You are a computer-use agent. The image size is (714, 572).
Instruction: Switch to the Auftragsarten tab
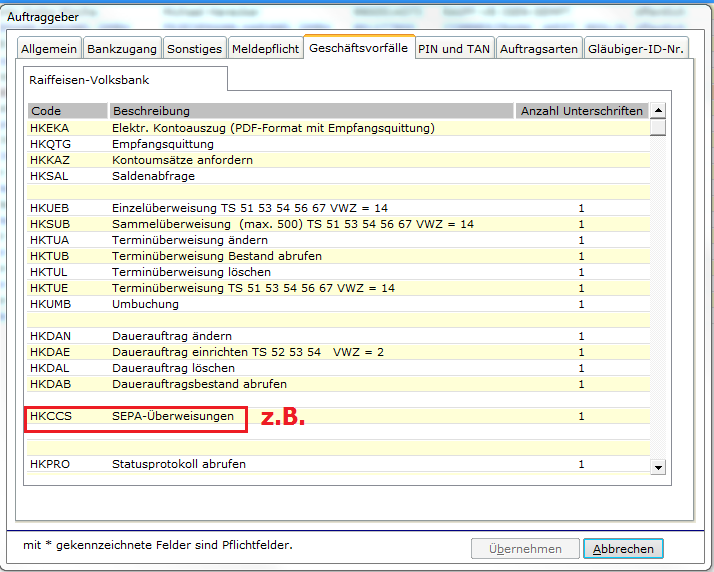tap(539, 49)
